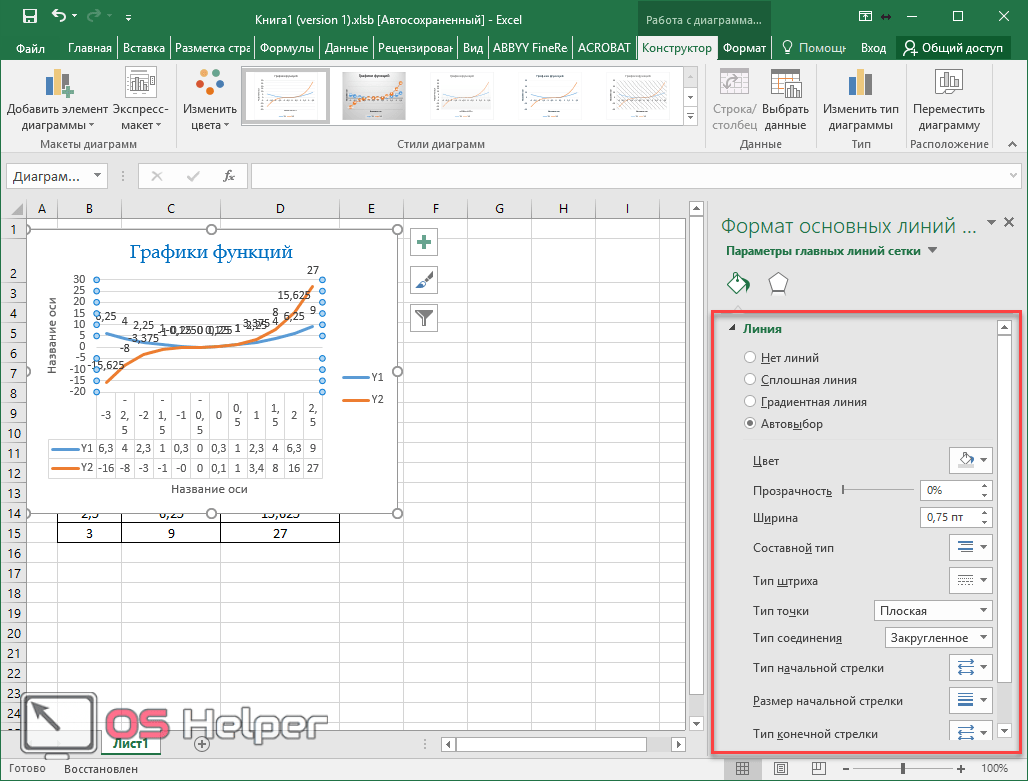Click the 'Общий доступ' share button
This screenshot has width=1028, height=781.
tap(952, 48)
